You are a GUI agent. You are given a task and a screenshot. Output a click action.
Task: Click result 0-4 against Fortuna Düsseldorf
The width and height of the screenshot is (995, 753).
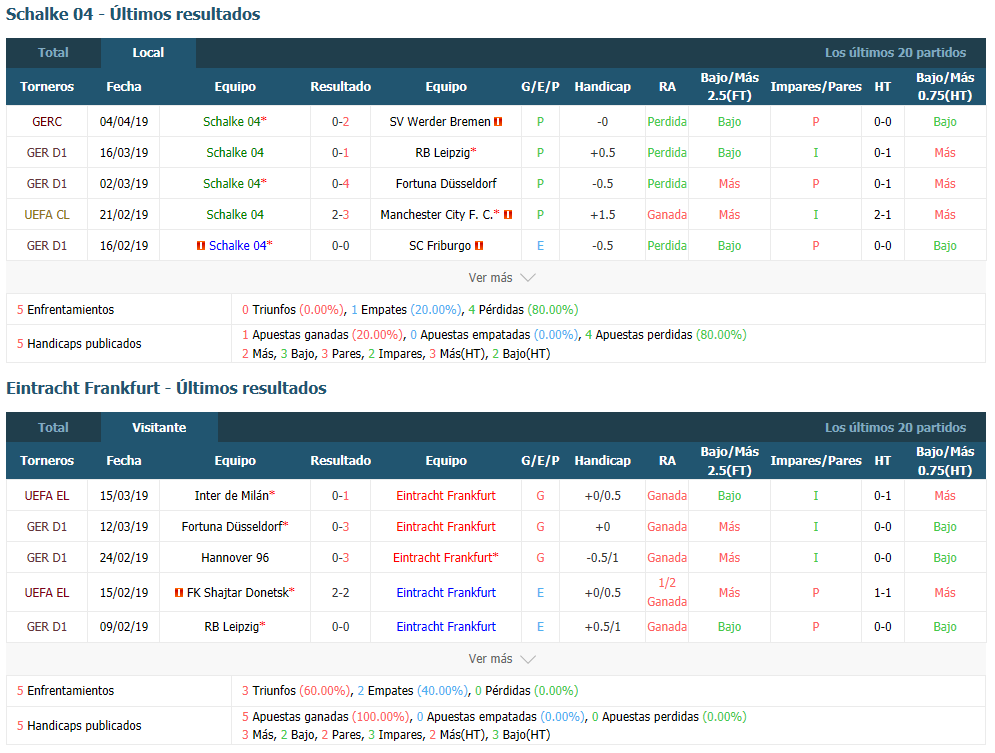pyautogui.click(x=341, y=184)
